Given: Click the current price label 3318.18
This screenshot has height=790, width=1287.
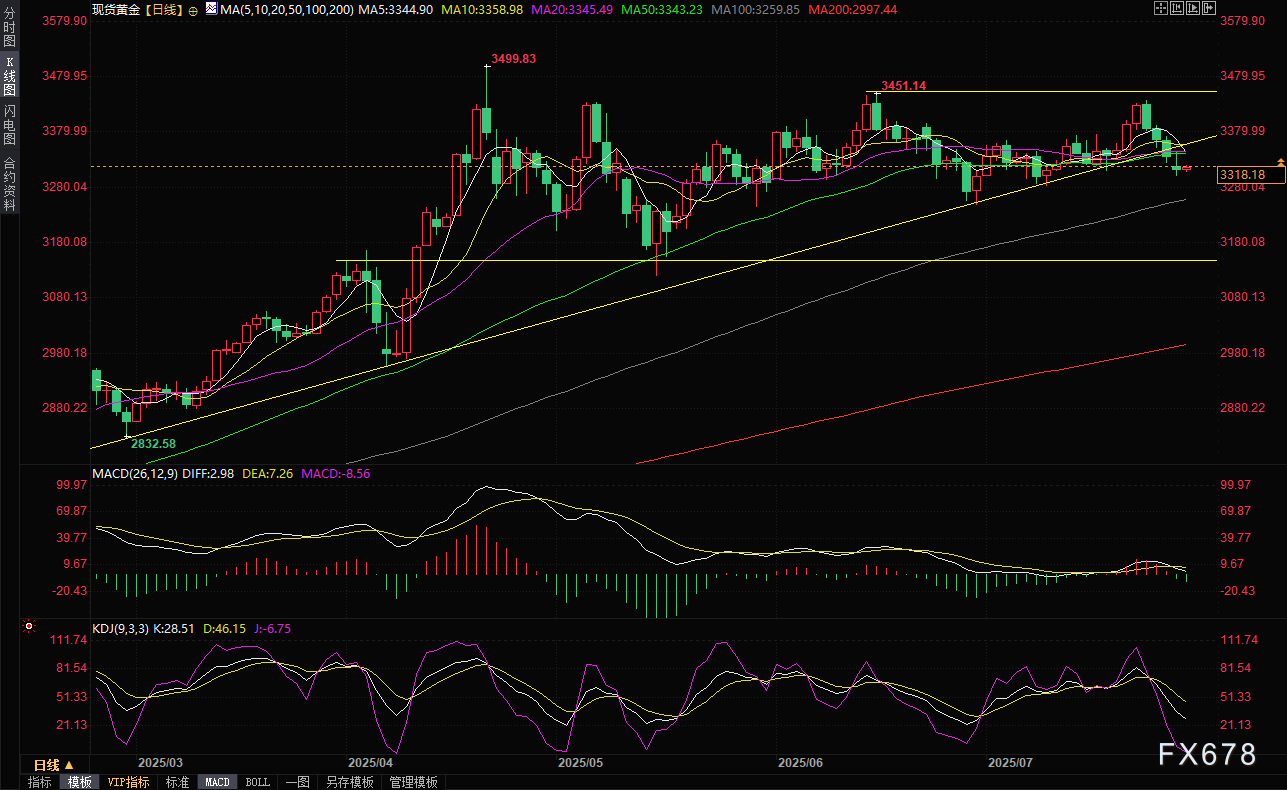Looking at the screenshot, I should (x=1241, y=175).
